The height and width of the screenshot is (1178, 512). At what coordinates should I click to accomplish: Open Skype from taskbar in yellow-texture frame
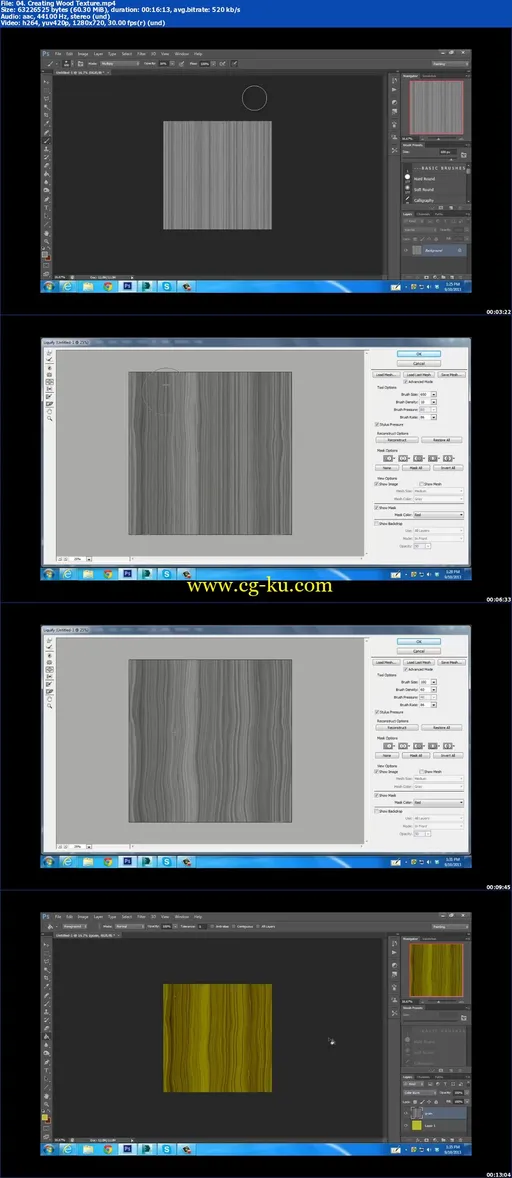[x=167, y=1149]
